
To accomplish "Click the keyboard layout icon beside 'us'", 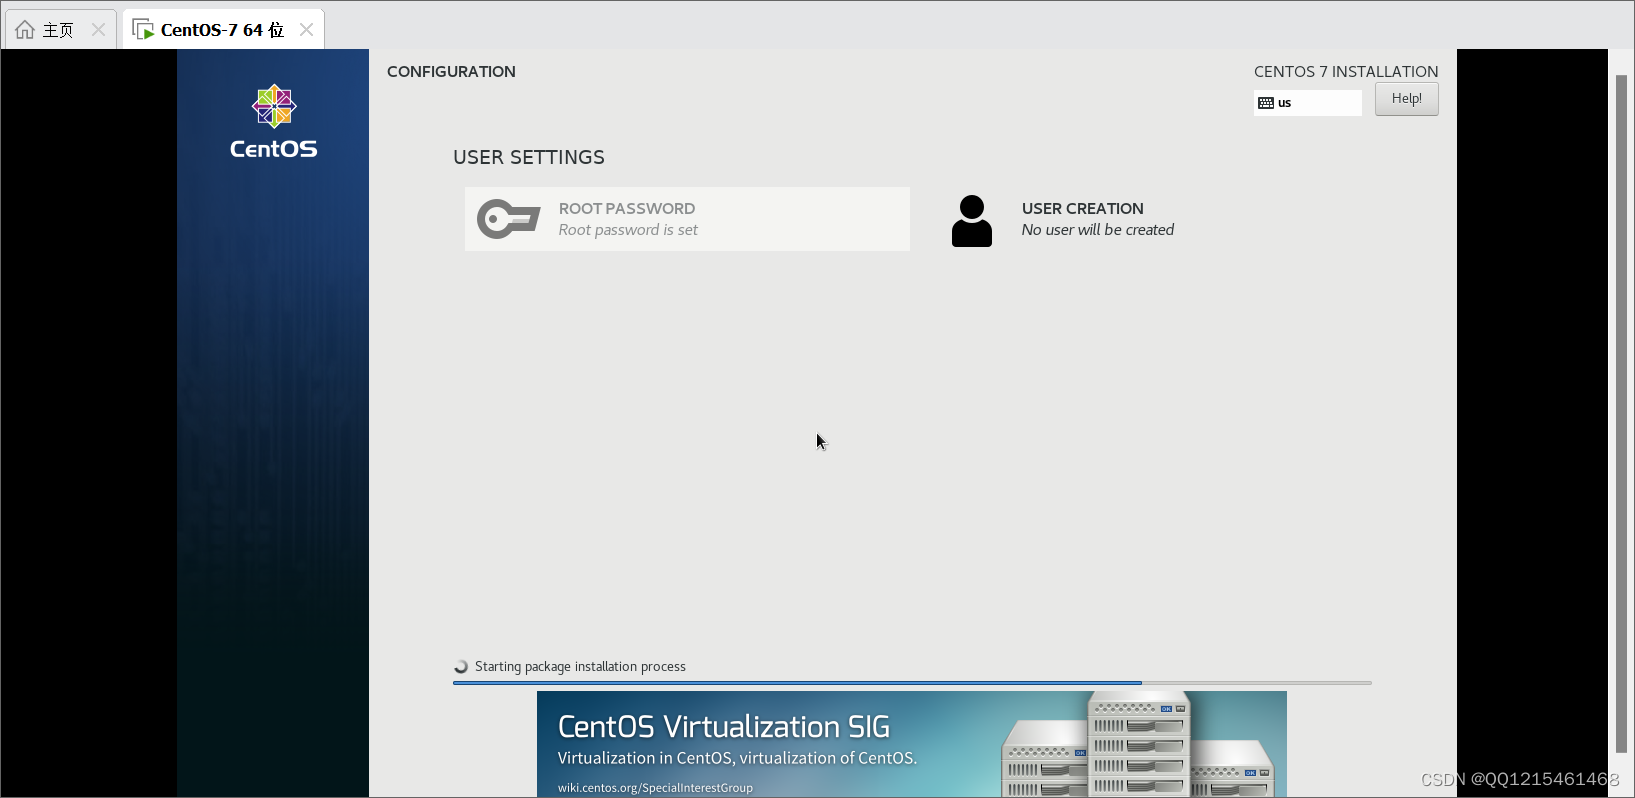I will [x=1266, y=103].
